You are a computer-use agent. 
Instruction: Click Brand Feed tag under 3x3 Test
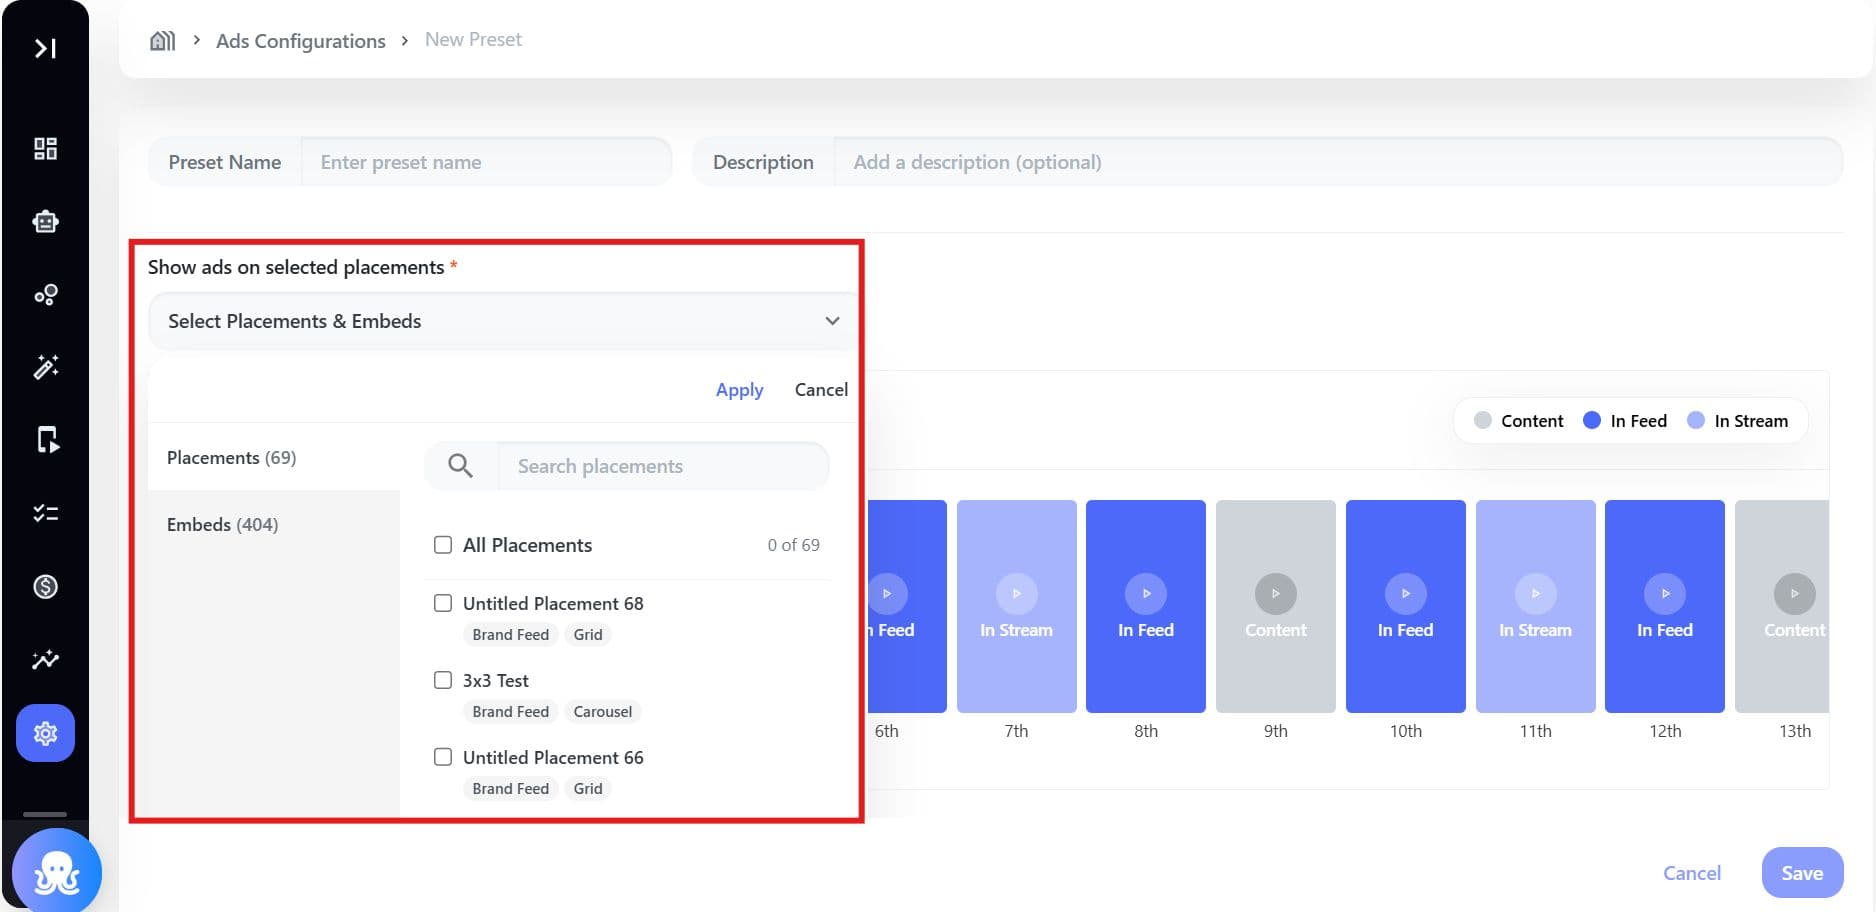point(511,712)
